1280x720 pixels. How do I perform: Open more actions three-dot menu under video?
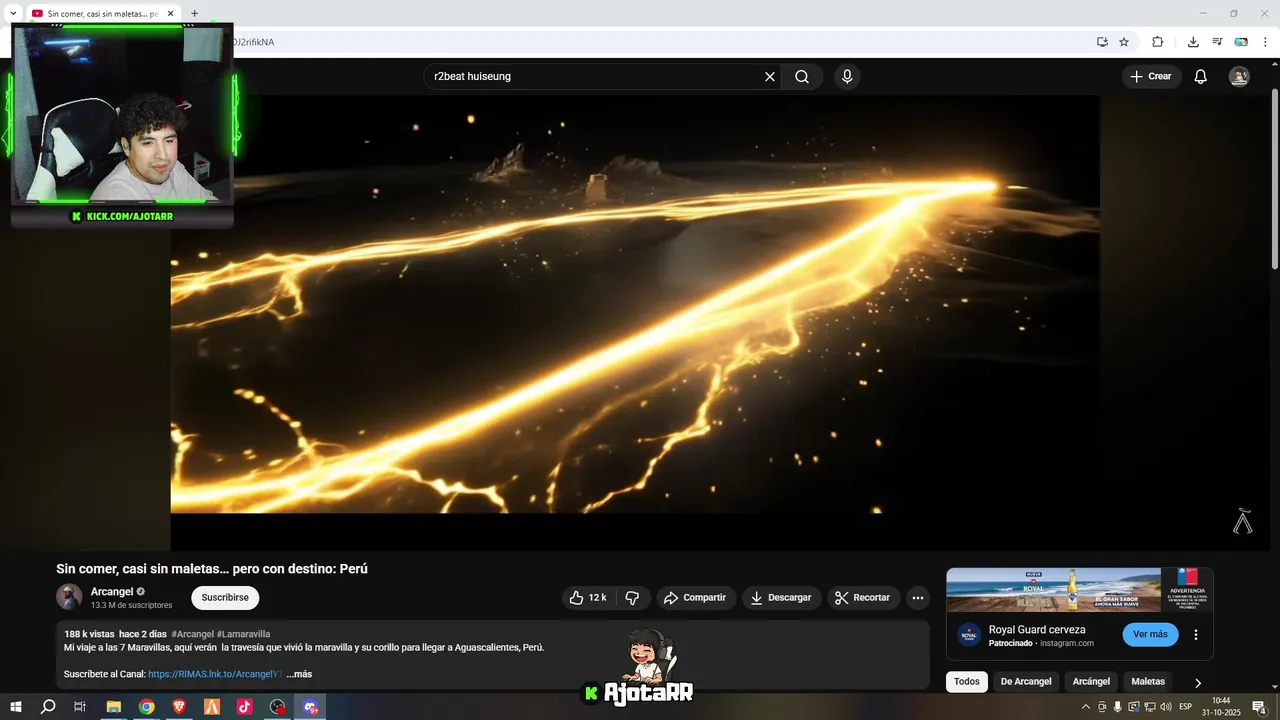point(918,598)
